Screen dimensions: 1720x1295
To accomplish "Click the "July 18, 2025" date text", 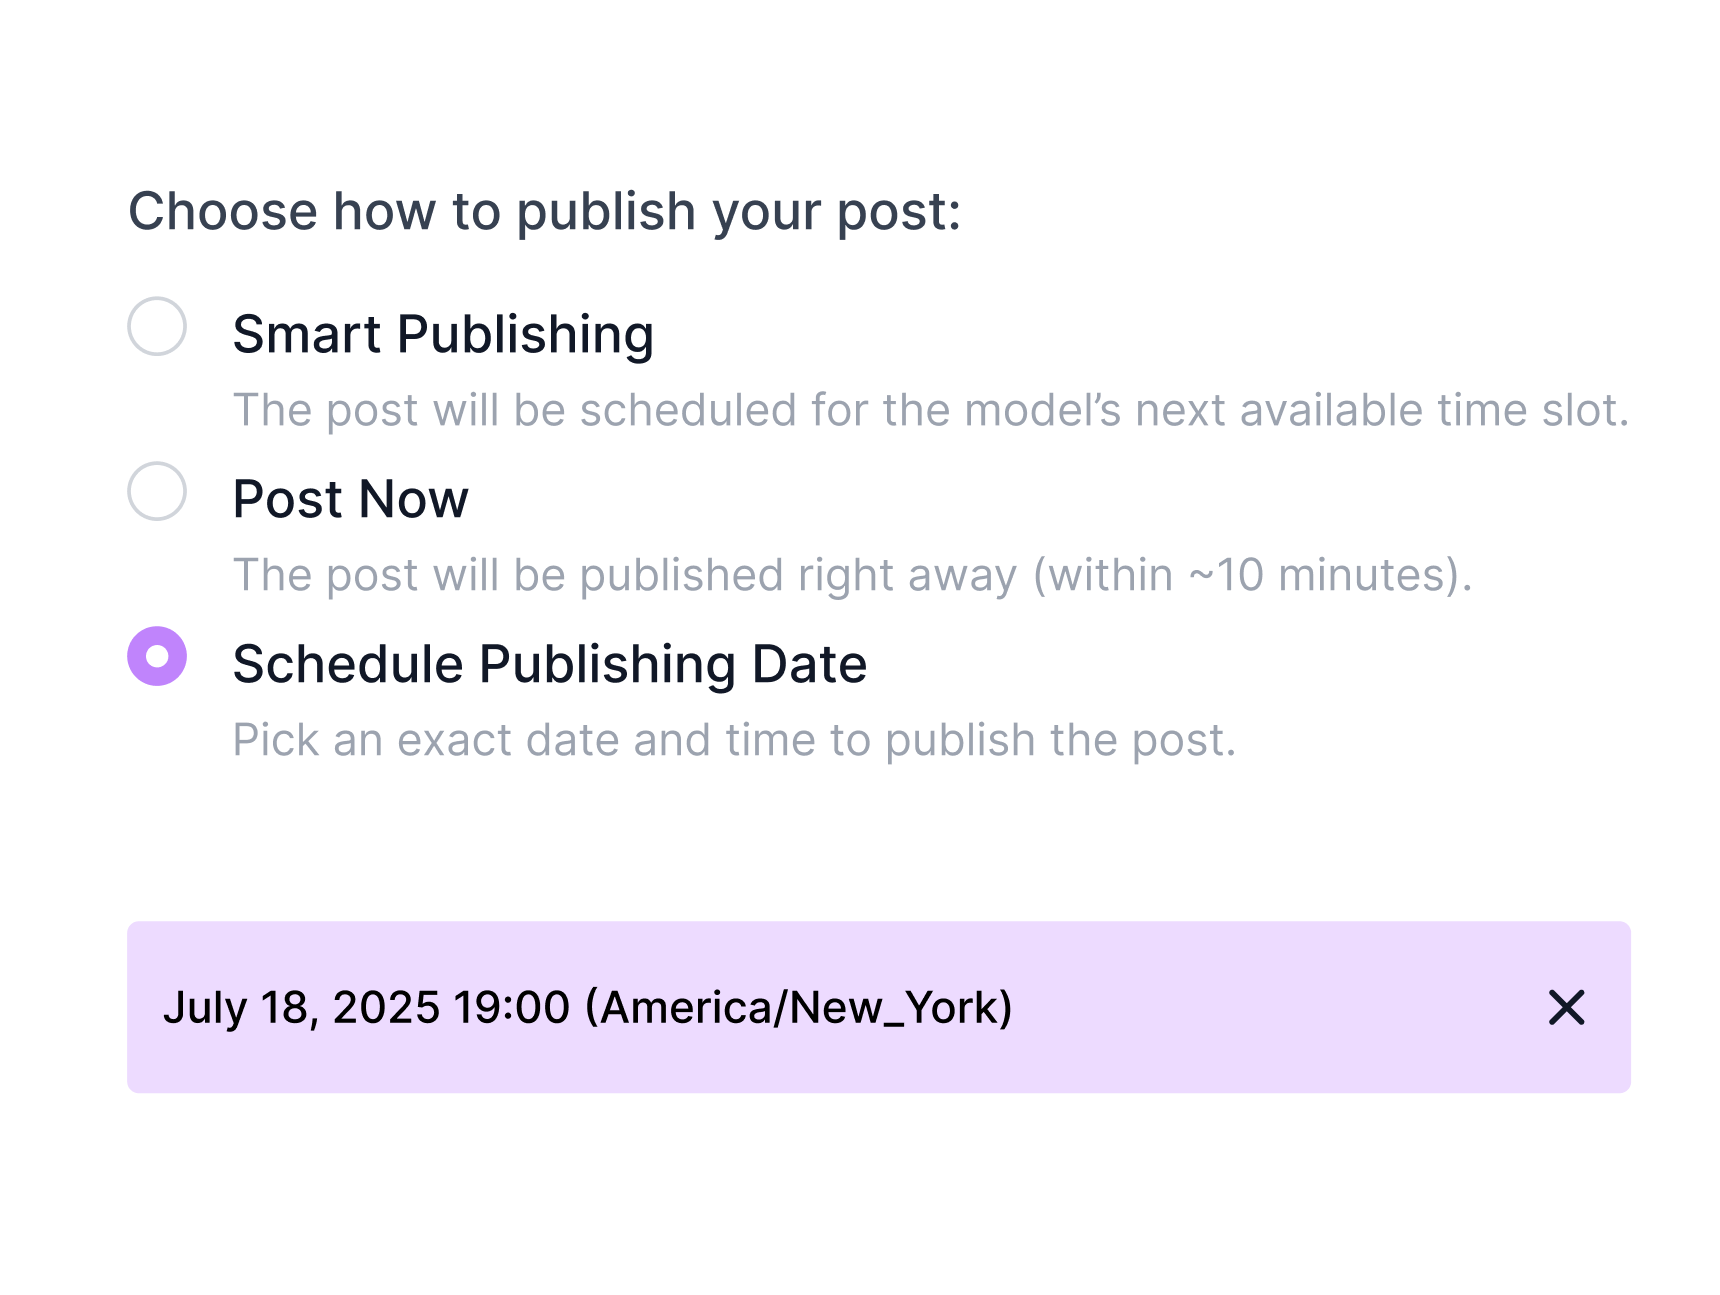I will click(x=300, y=1007).
